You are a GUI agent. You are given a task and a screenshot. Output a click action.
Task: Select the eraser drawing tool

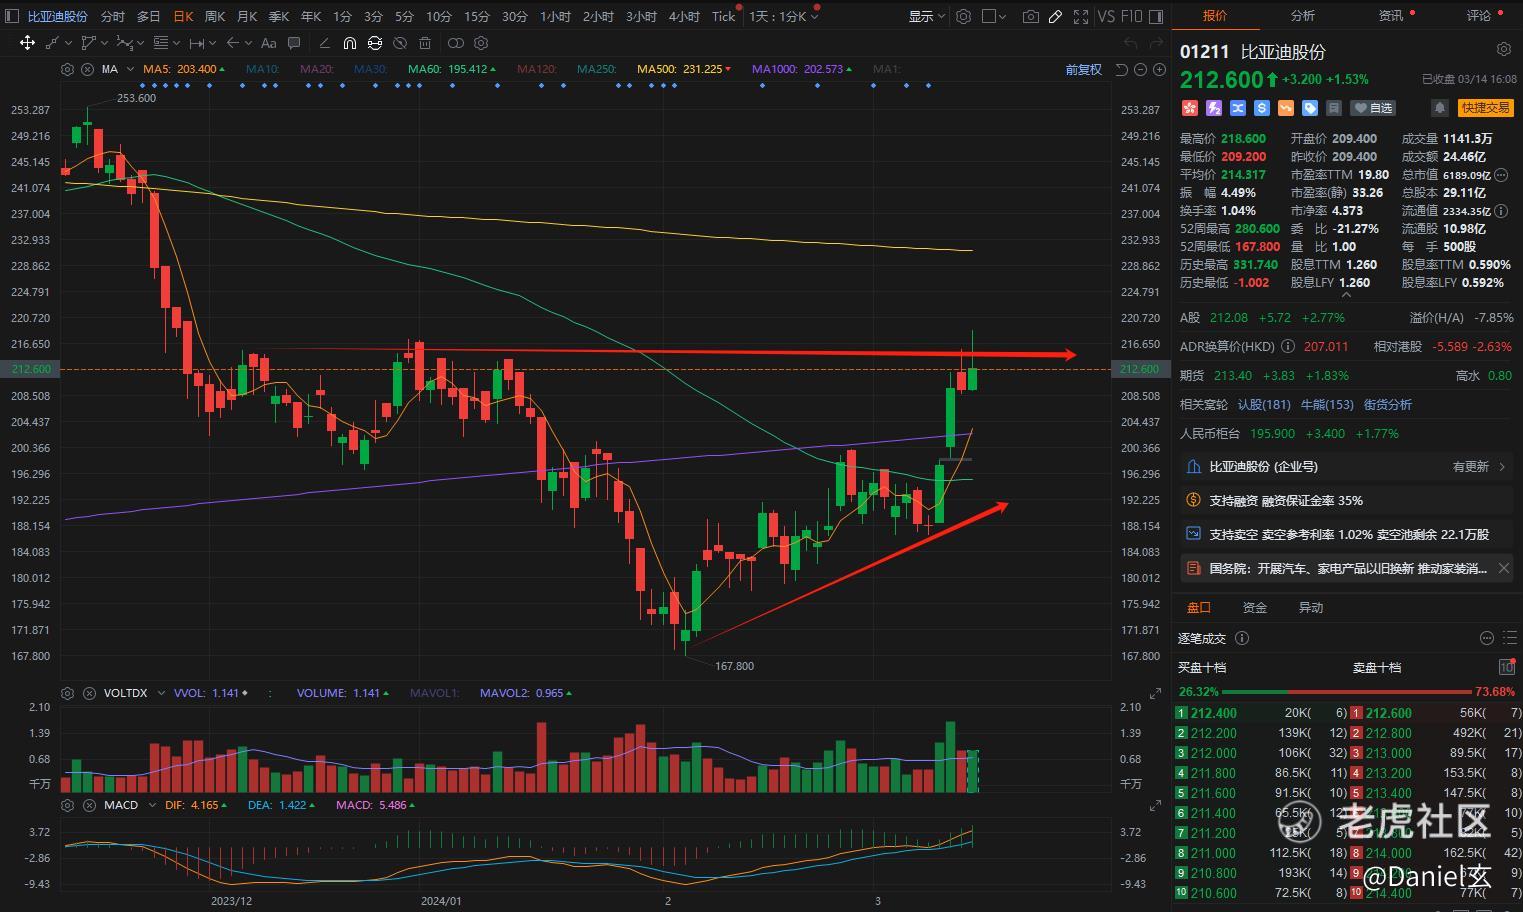pyautogui.click(x=324, y=43)
